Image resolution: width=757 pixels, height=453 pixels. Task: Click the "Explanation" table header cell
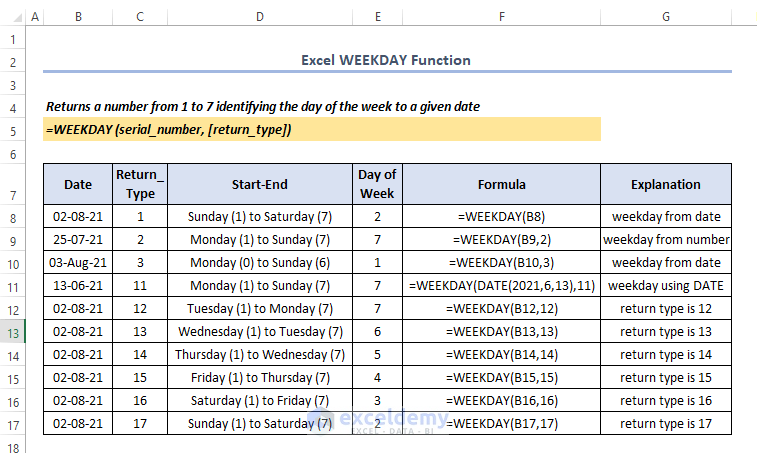pyautogui.click(x=666, y=184)
